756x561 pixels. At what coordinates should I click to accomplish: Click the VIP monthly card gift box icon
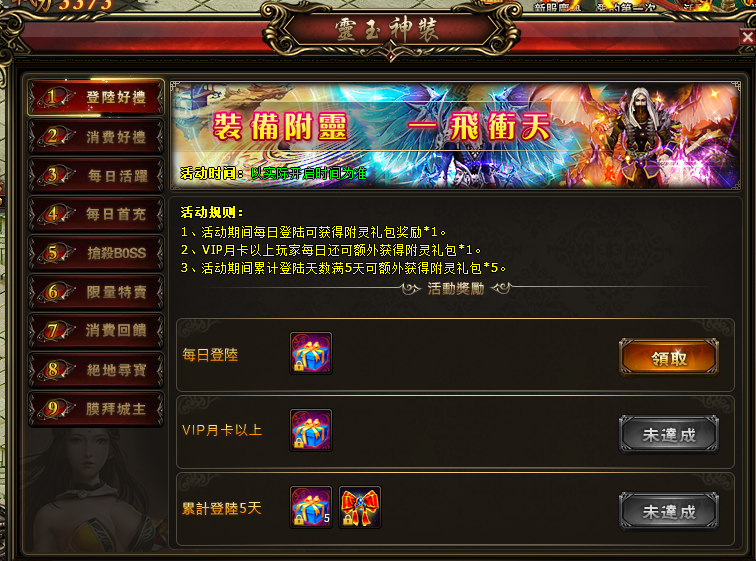311,430
